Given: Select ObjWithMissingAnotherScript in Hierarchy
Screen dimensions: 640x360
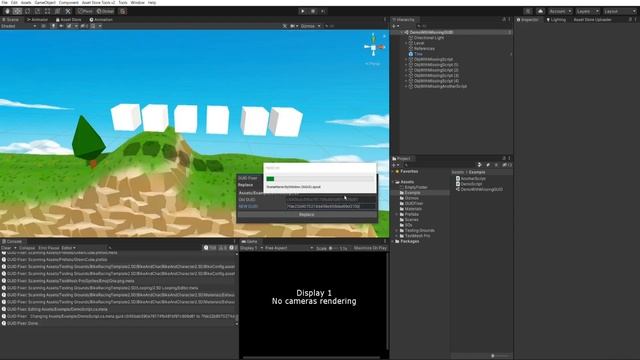Looking at the screenshot, I should click(x=440, y=86).
